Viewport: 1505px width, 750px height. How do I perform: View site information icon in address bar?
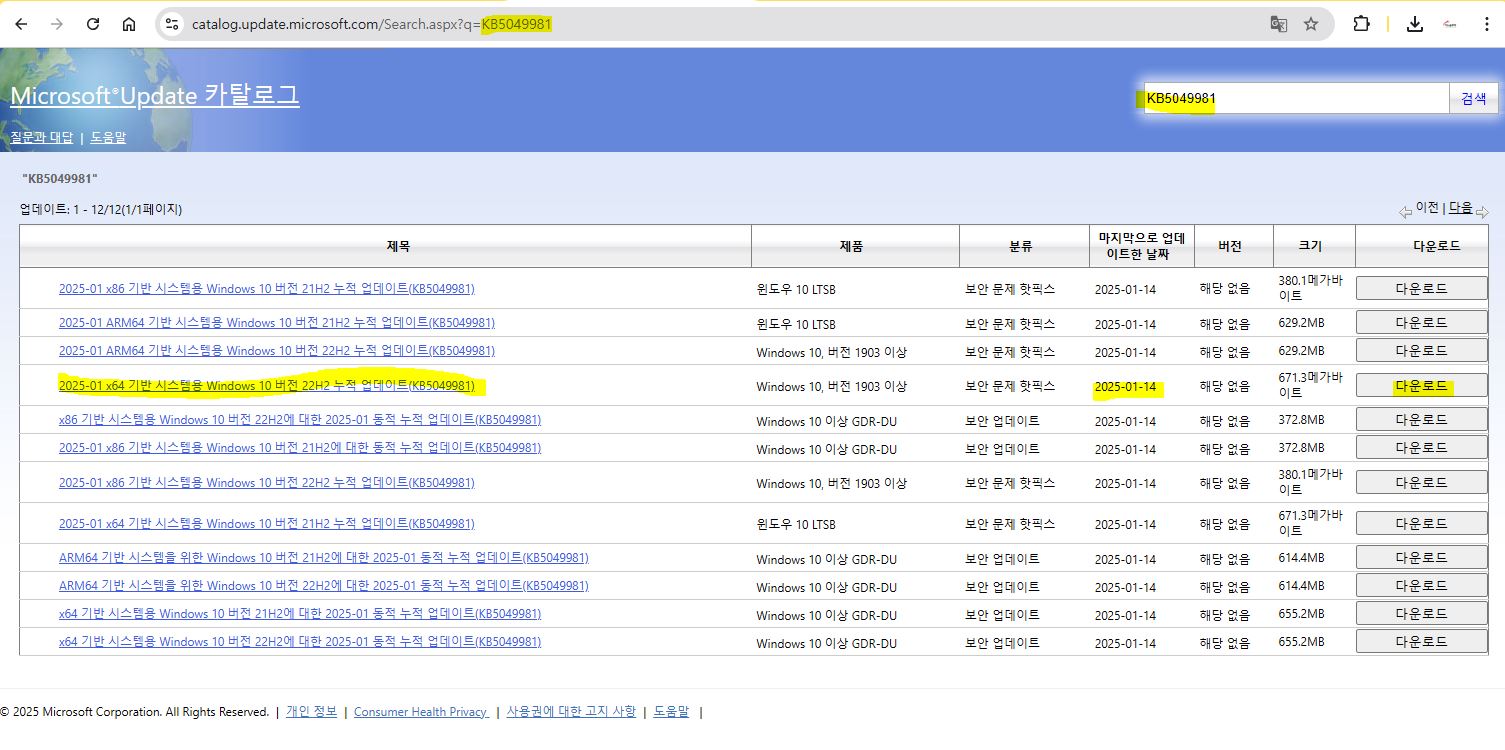pyautogui.click(x=171, y=24)
